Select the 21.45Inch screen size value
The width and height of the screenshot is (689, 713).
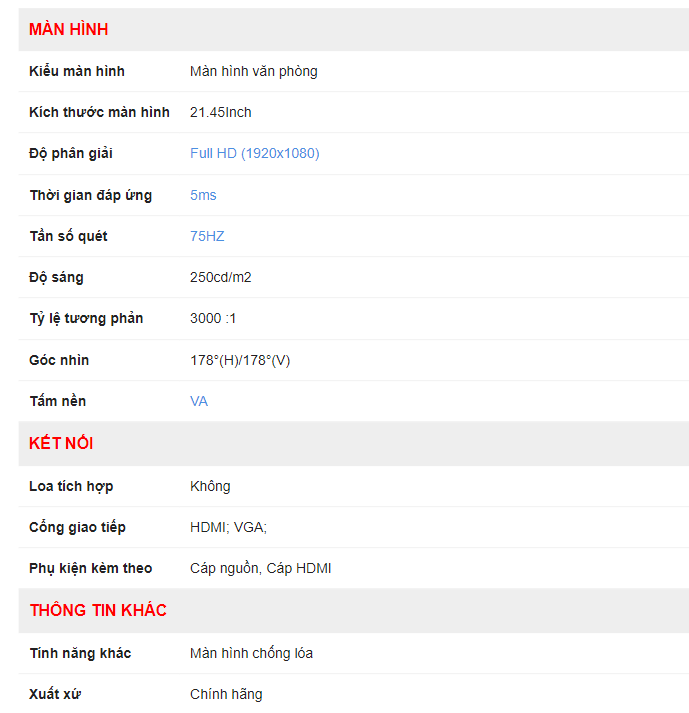[221, 112]
